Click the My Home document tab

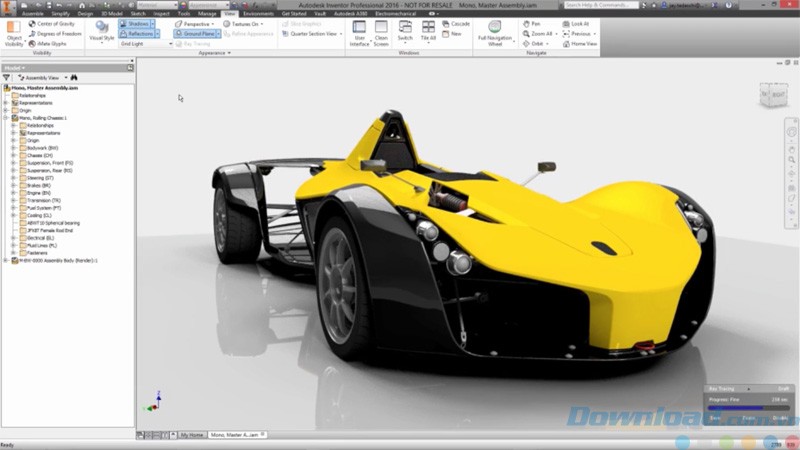pos(191,435)
